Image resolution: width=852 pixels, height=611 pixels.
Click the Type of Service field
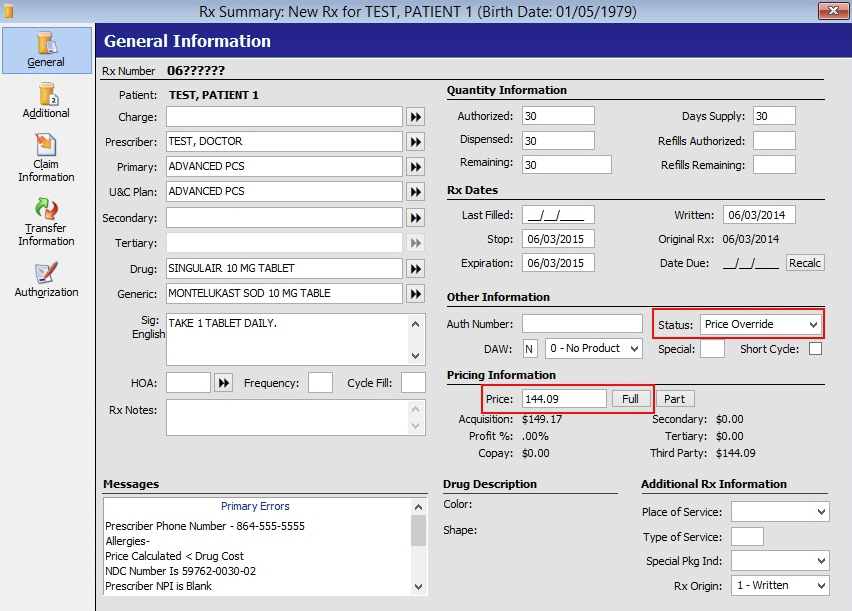[x=747, y=537]
